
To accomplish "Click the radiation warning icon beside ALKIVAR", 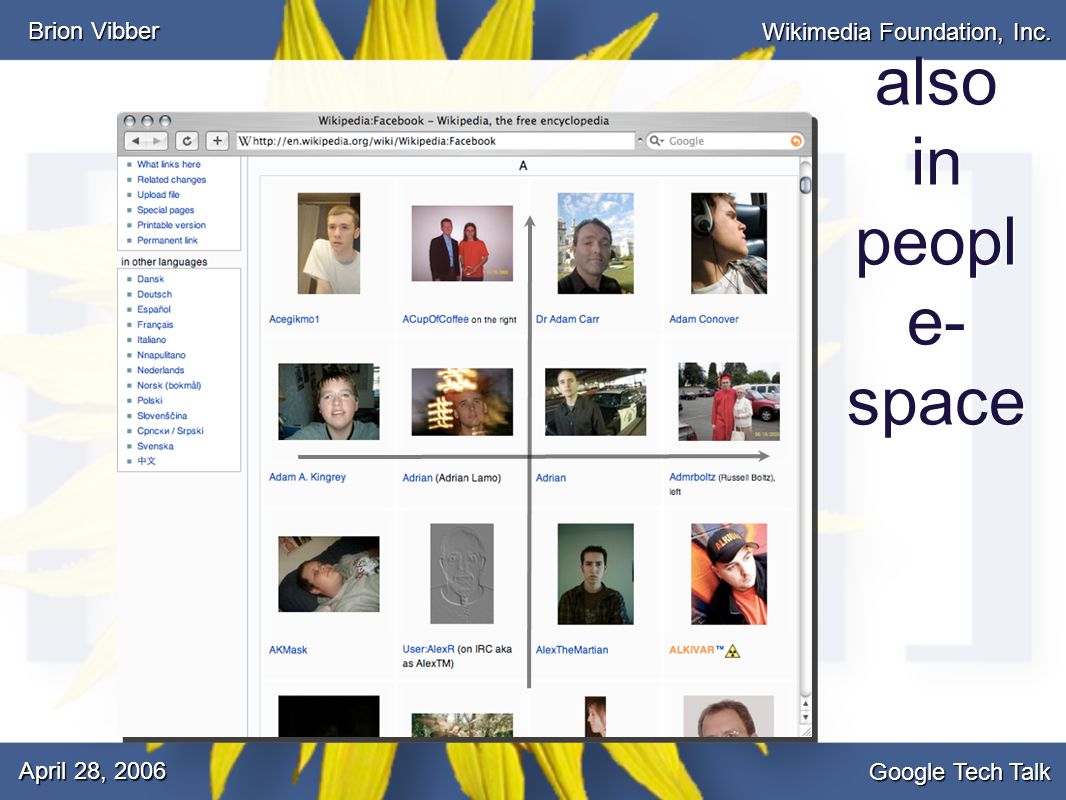I will coord(732,651).
